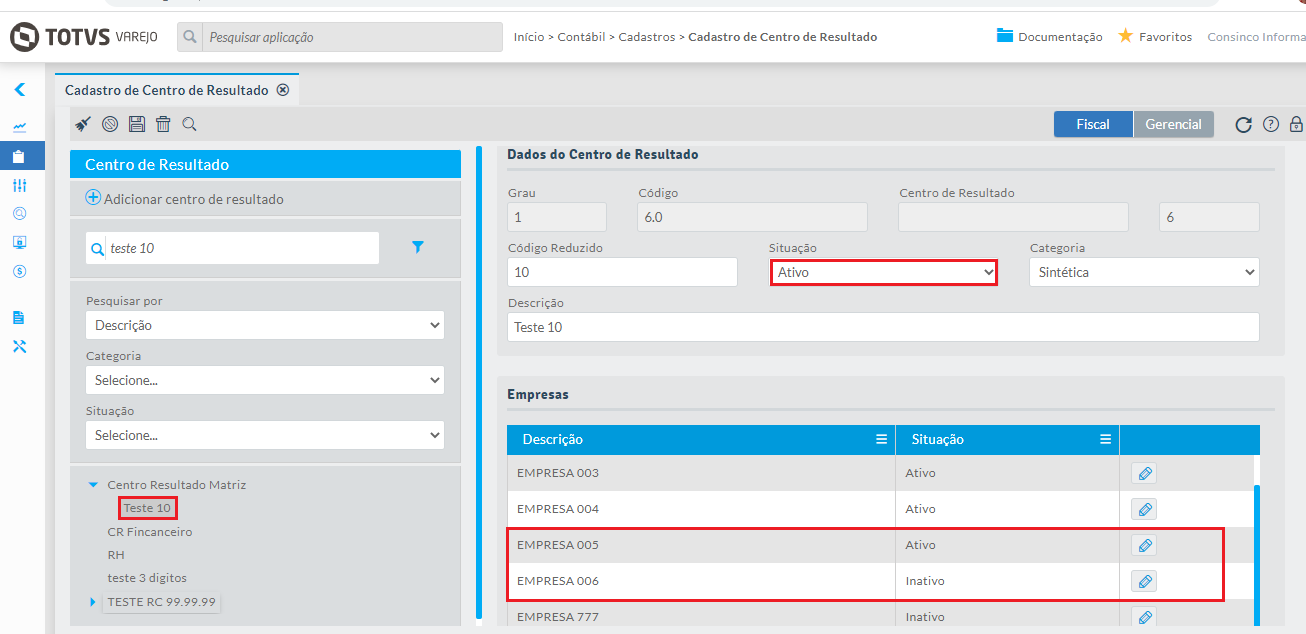Select Teste 10 in the tree
Screen dimensions: 1306x634
(148, 508)
